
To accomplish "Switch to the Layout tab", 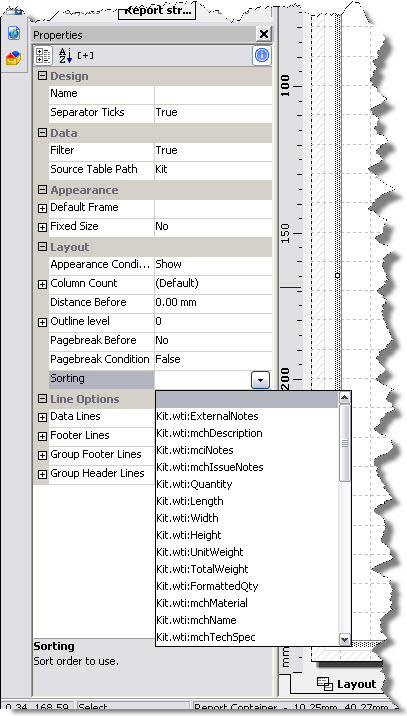I will tap(348, 684).
